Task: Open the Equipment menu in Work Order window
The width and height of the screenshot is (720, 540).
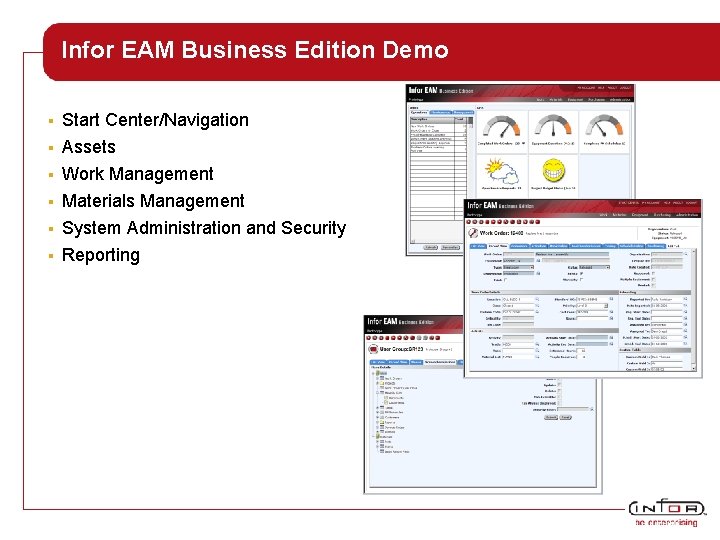Action: [640, 214]
